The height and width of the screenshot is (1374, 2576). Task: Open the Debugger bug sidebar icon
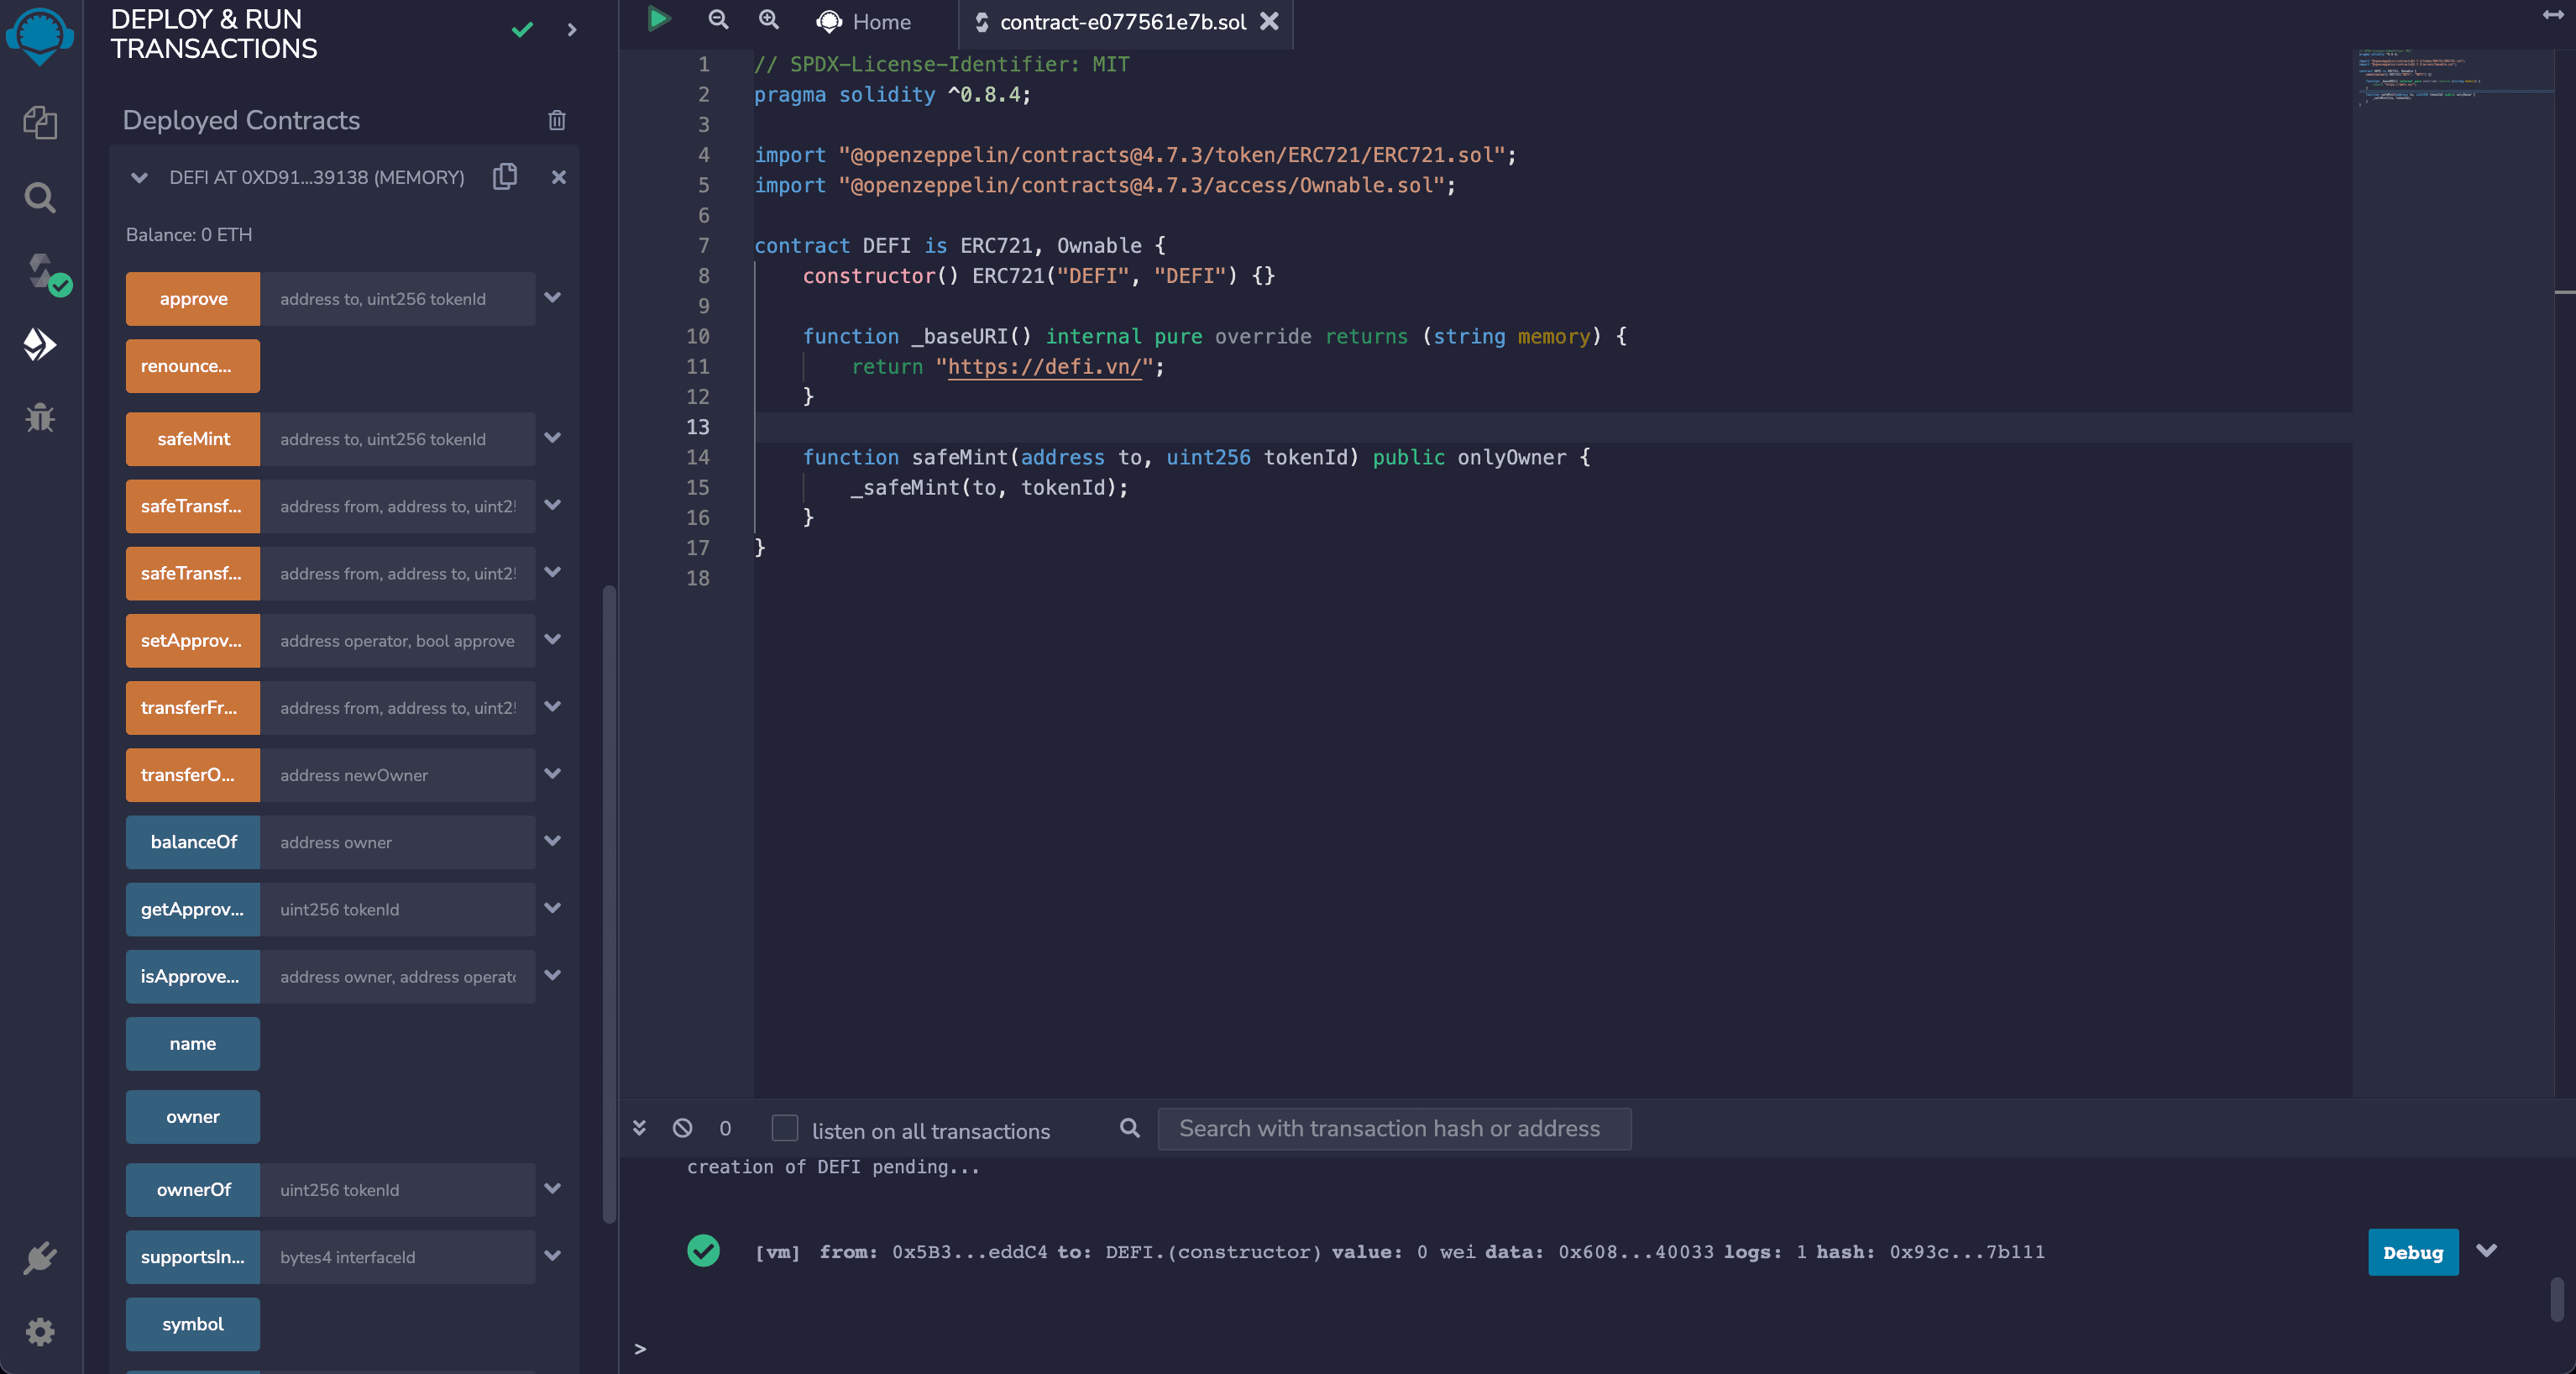[x=40, y=417]
